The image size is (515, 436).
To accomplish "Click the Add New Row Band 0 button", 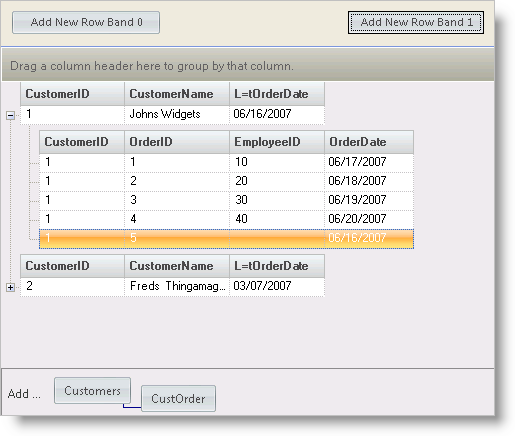I will click(x=86, y=23).
